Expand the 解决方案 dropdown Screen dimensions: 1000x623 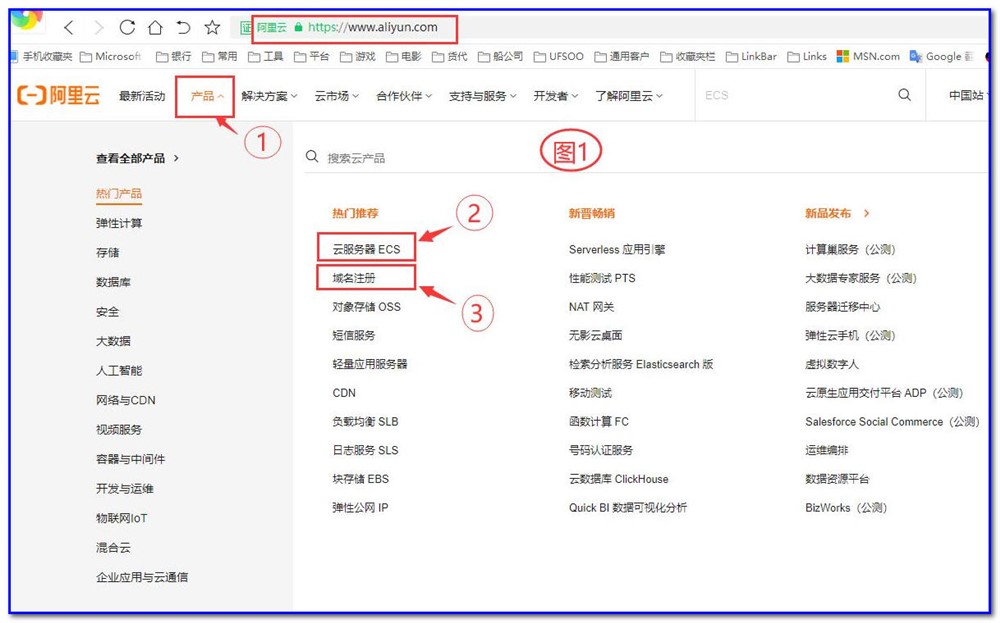pyautogui.click(x=268, y=96)
